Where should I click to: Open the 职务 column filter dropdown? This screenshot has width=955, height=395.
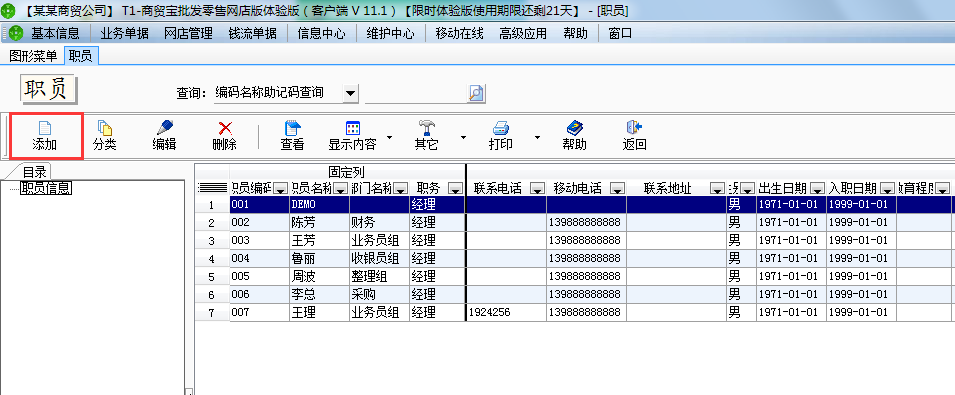[x=455, y=189]
